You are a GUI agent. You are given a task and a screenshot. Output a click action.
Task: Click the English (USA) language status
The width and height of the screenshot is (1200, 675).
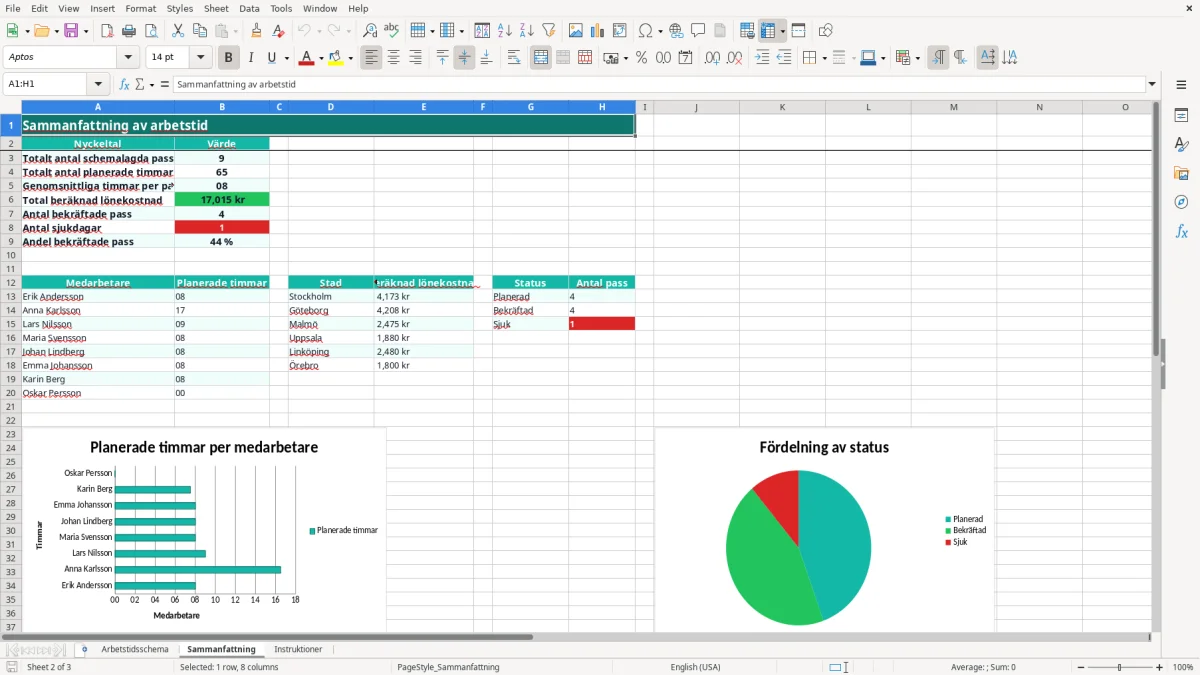pyautogui.click(x=695, y=667)
